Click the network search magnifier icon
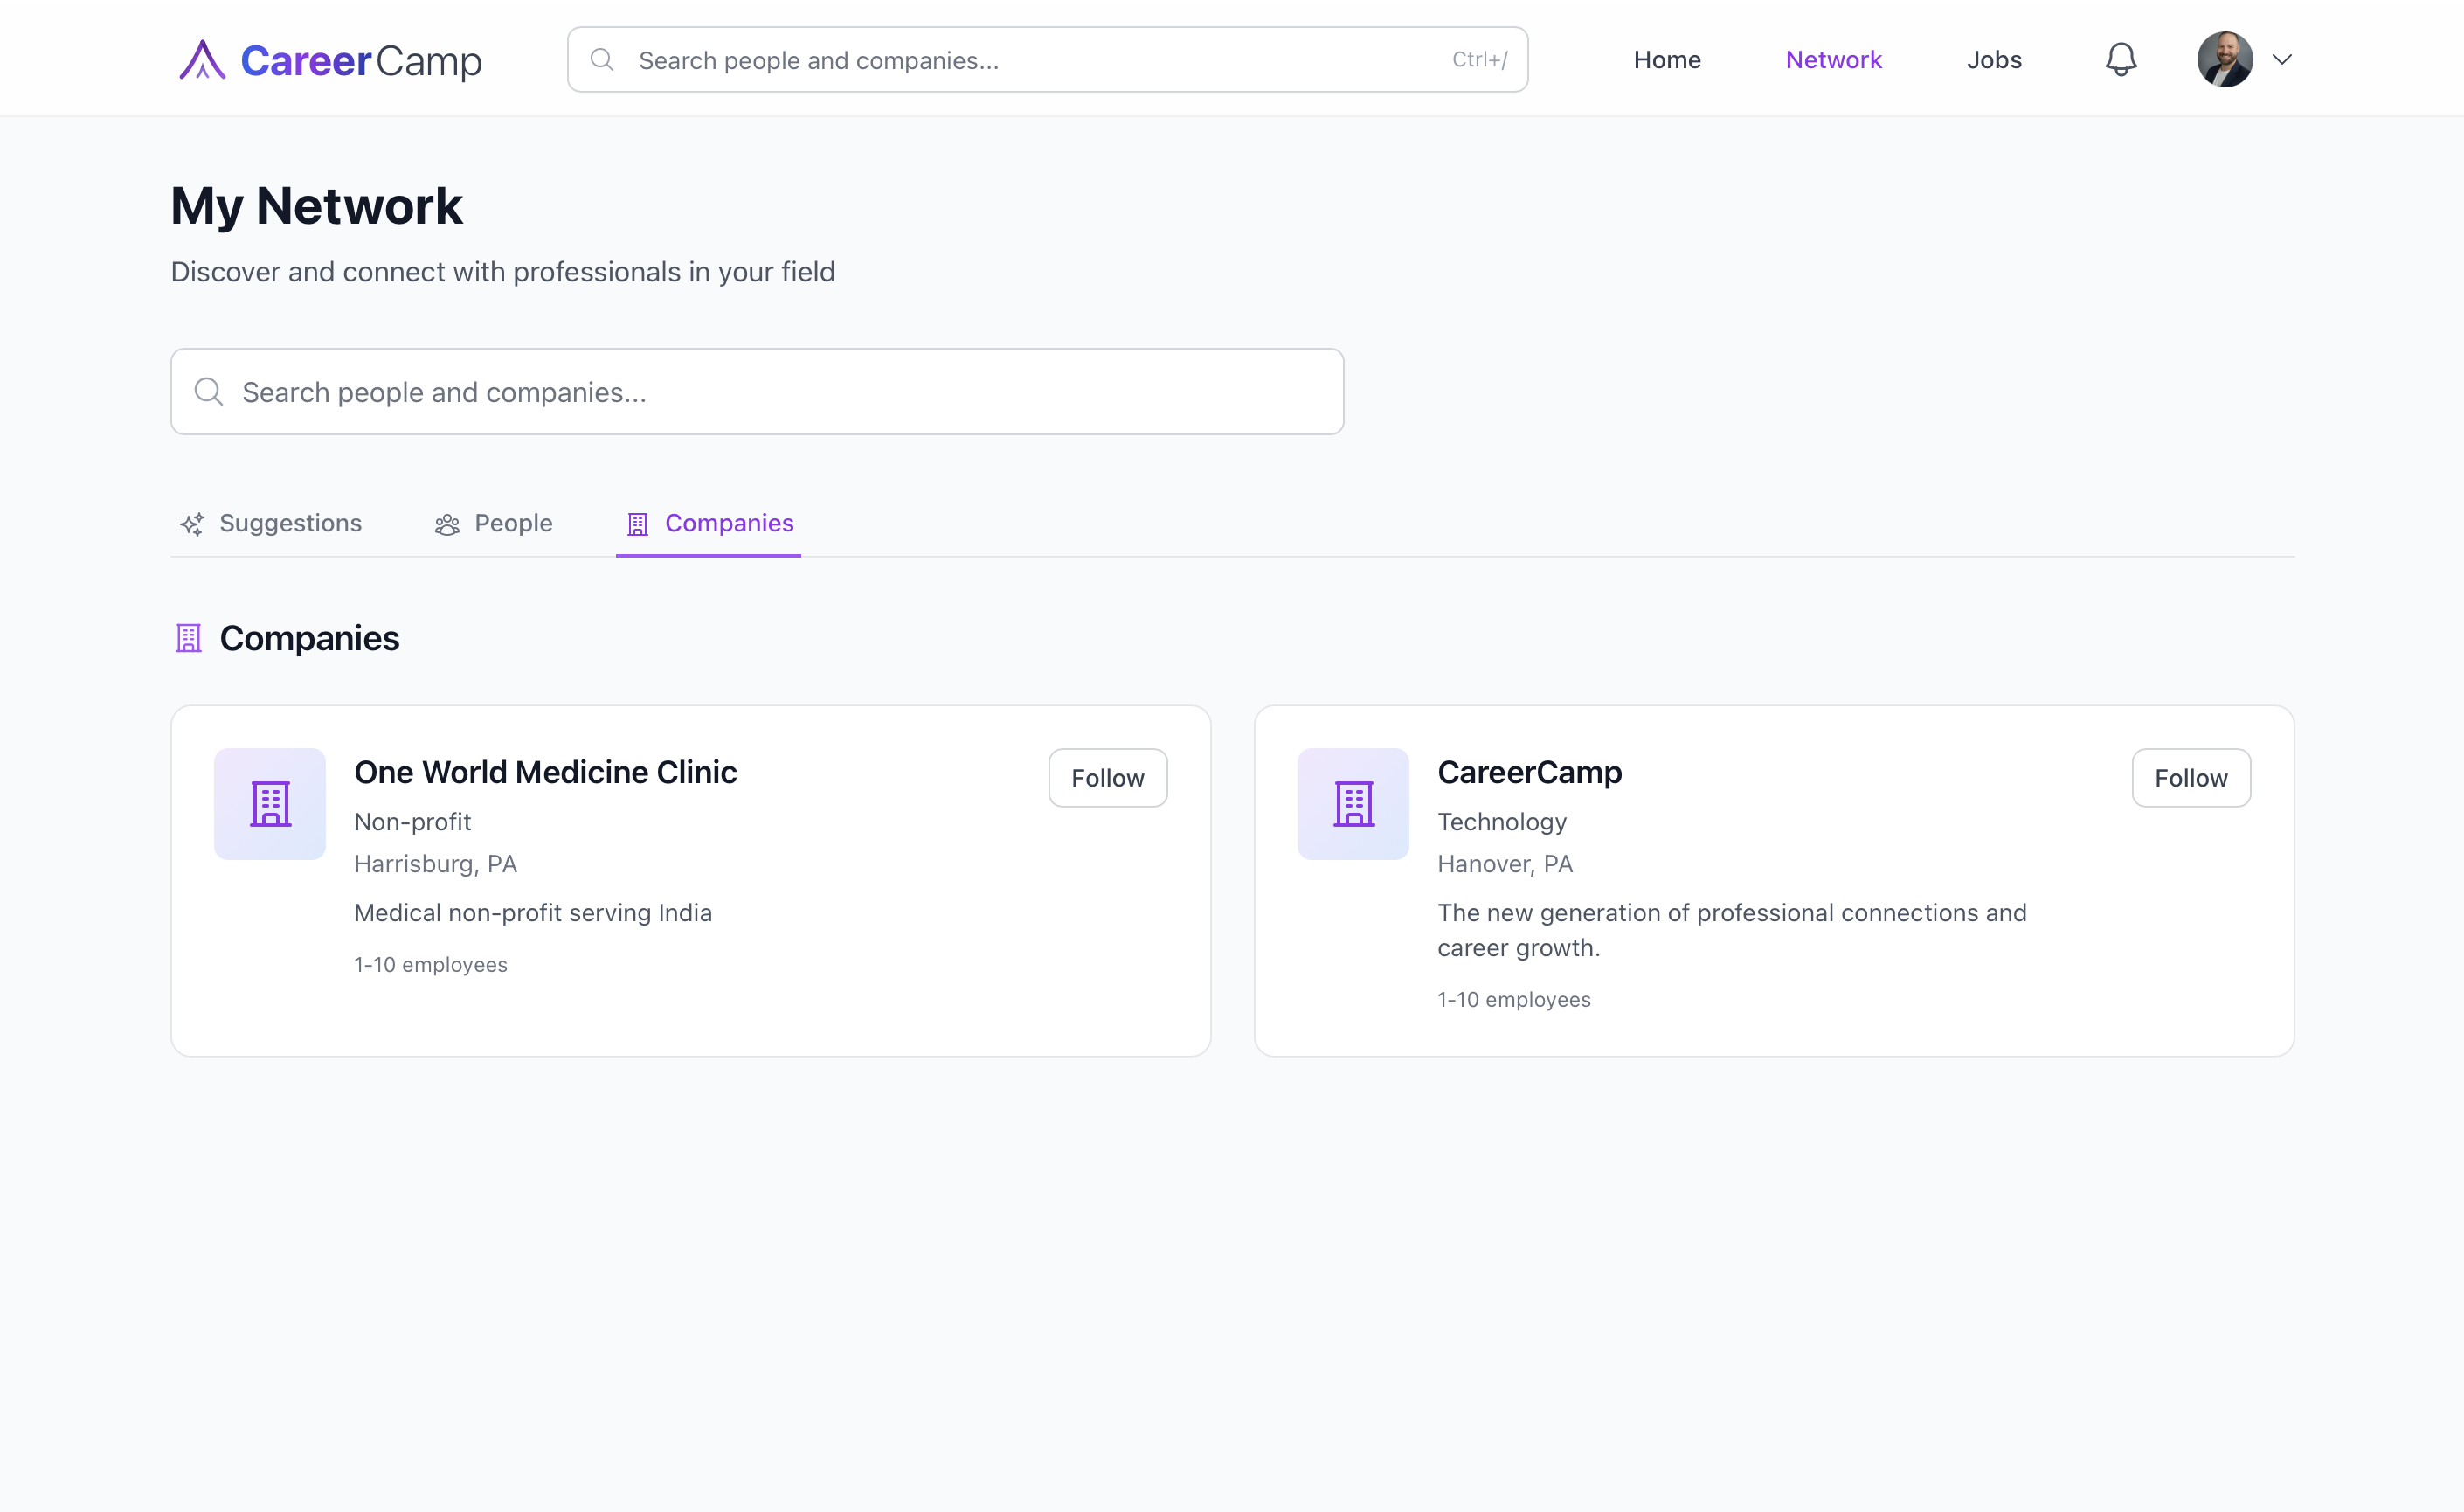Viewport: 2464px width, 1512px height. pyautogui.click(x=208, y=392)
